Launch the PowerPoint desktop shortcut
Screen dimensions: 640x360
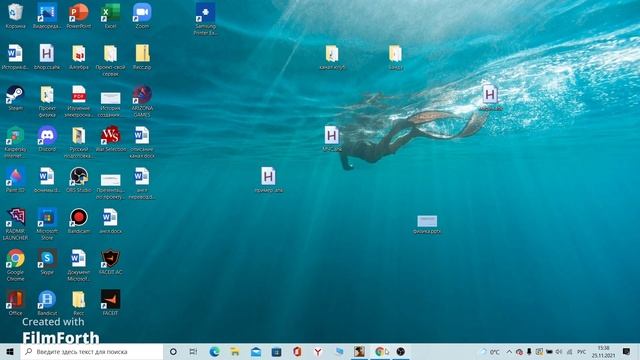(78, 16)
